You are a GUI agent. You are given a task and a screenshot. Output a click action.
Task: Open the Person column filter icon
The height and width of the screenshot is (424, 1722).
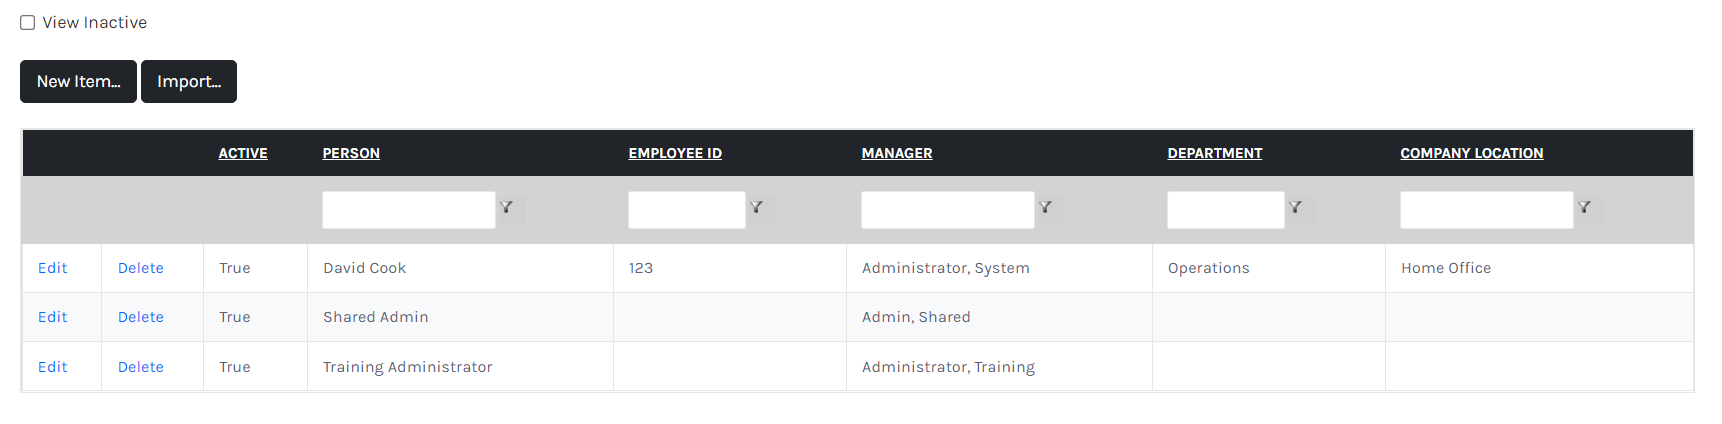[x=507, y=208]
